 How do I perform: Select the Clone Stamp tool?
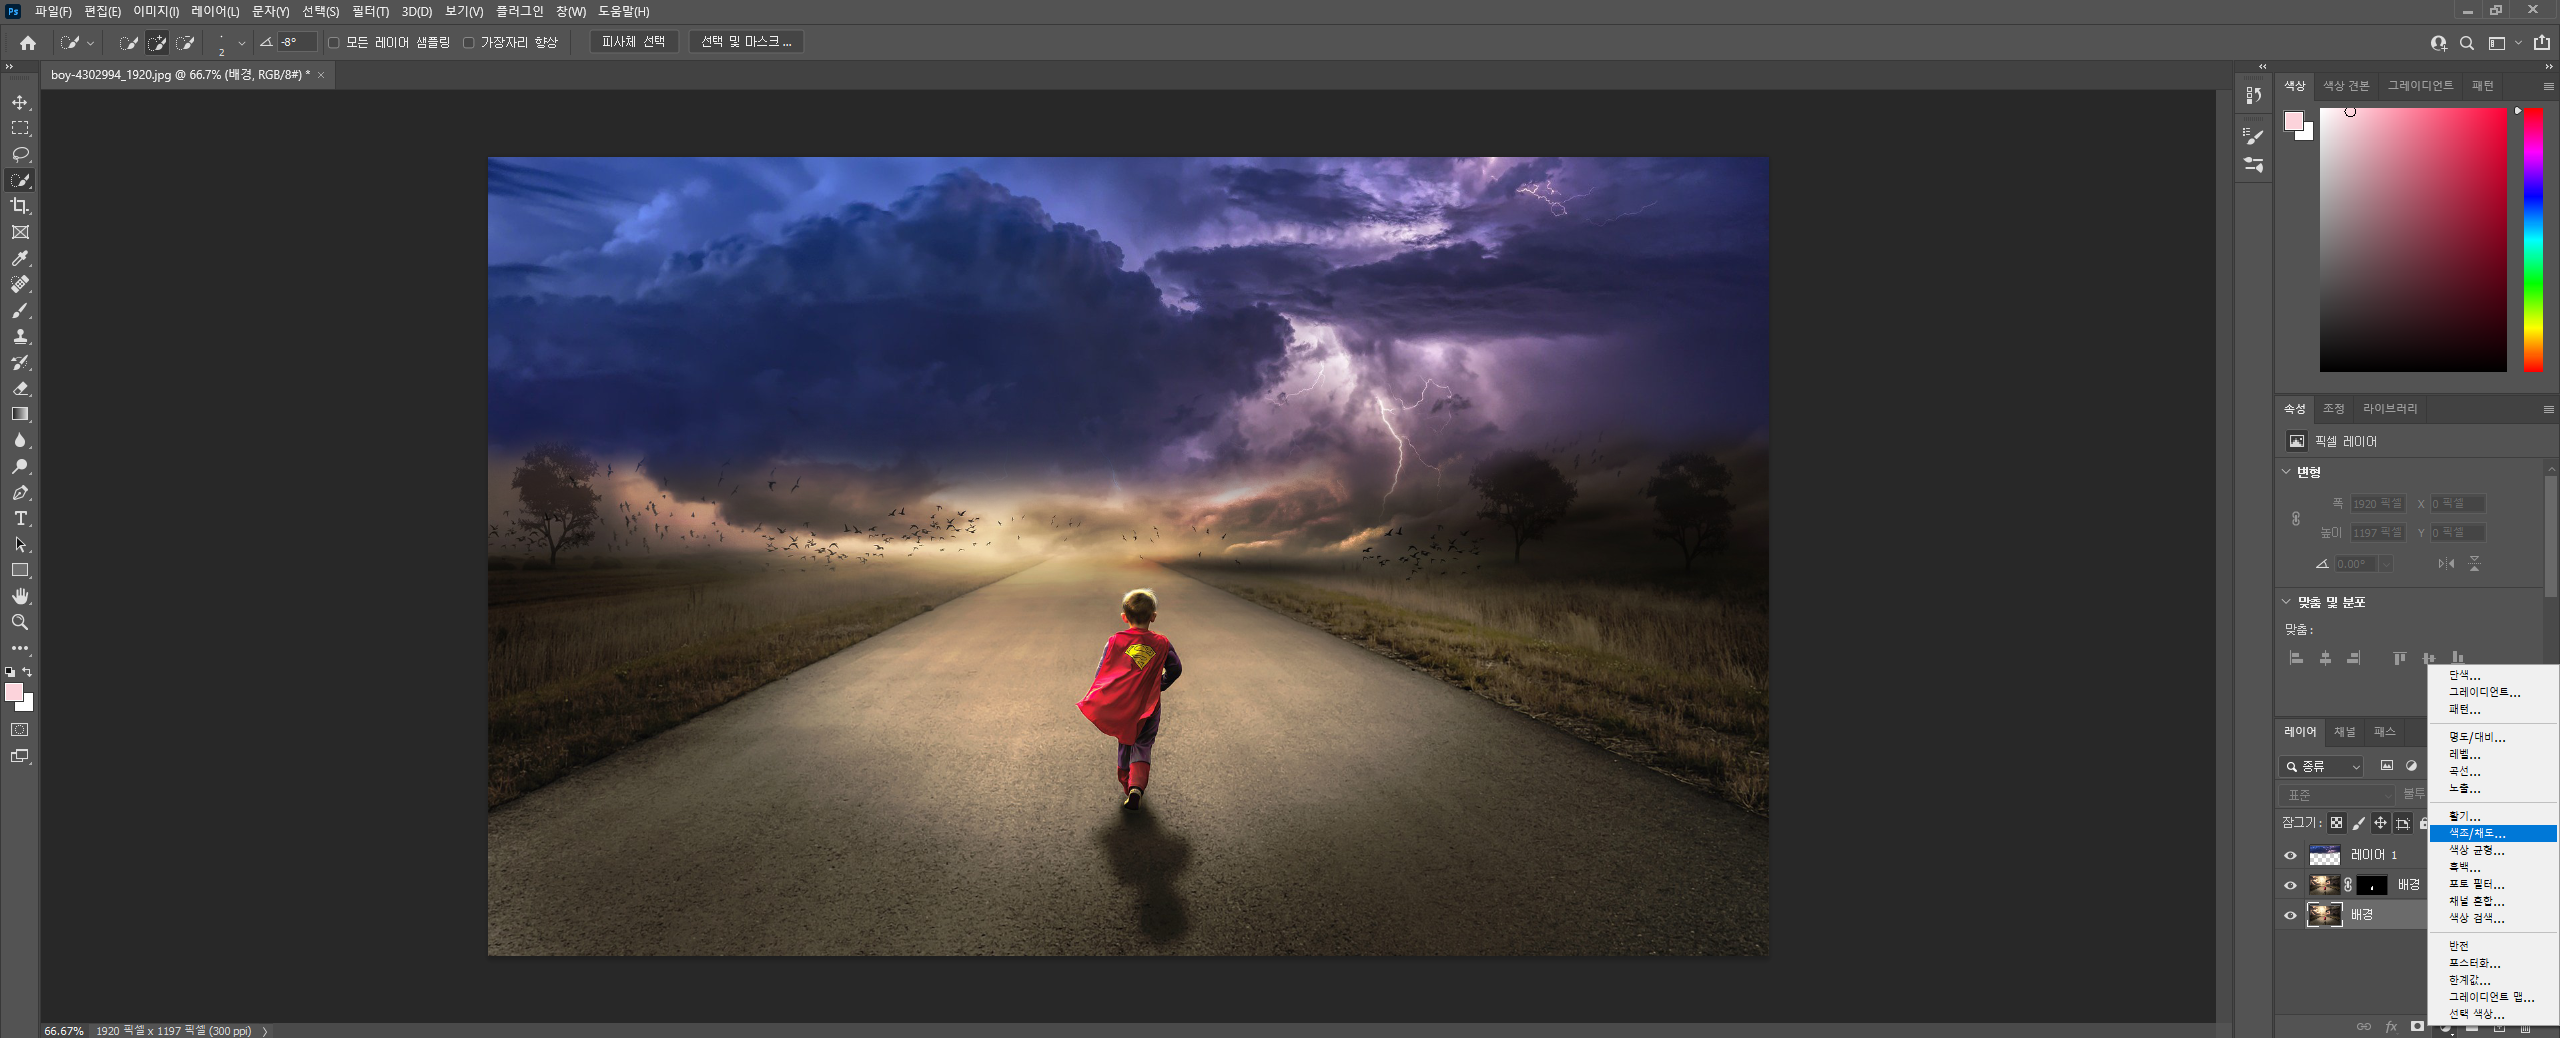click(x=20, y=336)
